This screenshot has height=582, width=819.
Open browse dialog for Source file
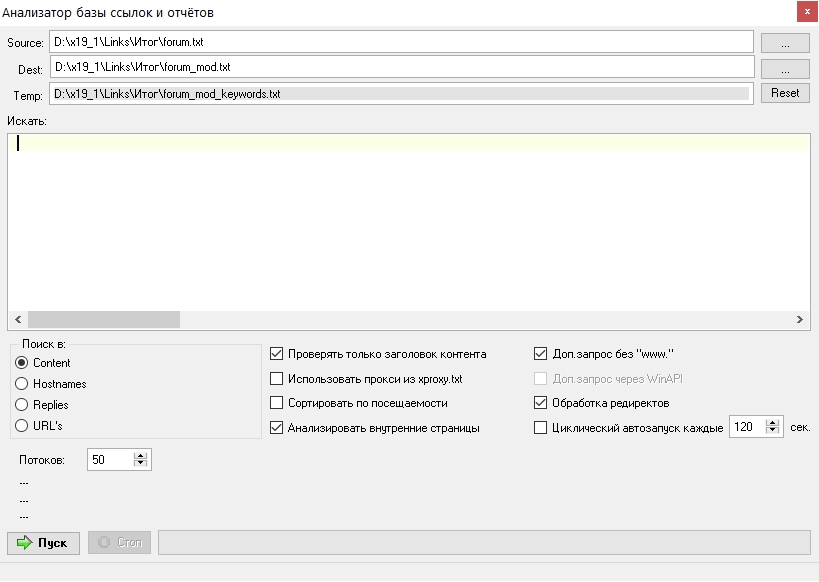point(785,43)
